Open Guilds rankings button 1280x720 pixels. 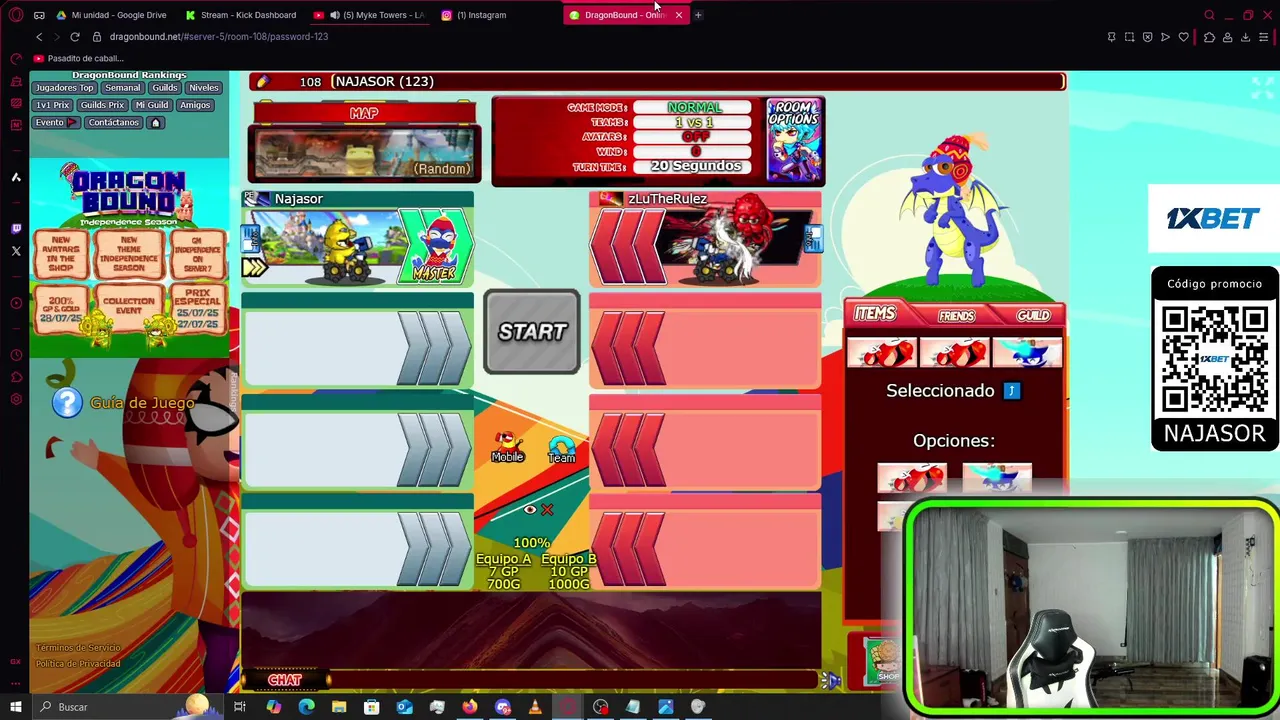coord(165,88)
